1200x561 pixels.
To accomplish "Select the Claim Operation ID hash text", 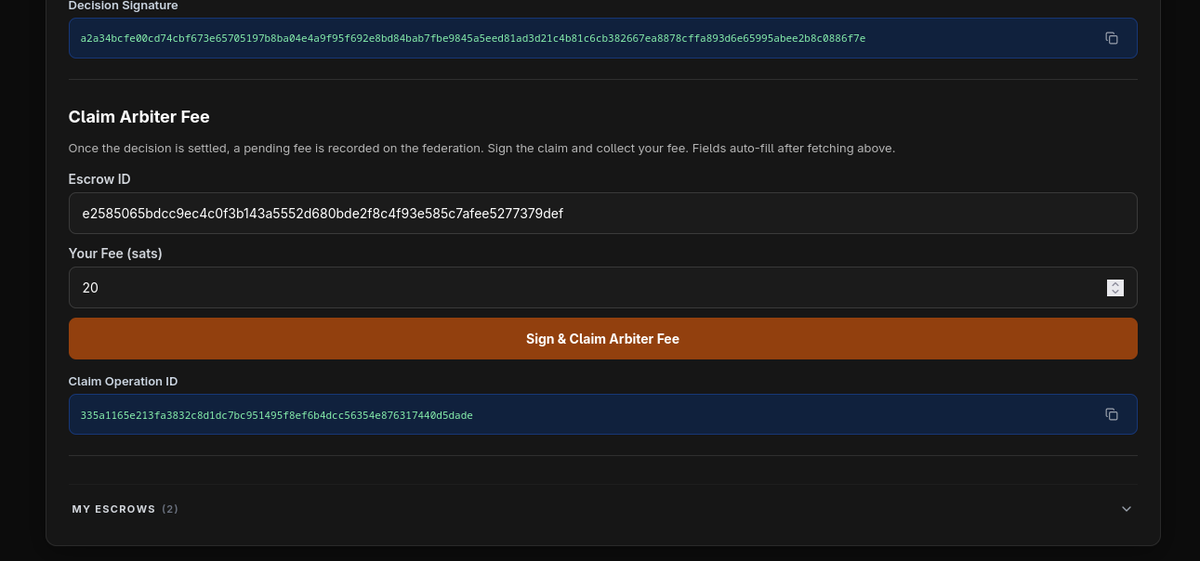I will tap(276, 414).
